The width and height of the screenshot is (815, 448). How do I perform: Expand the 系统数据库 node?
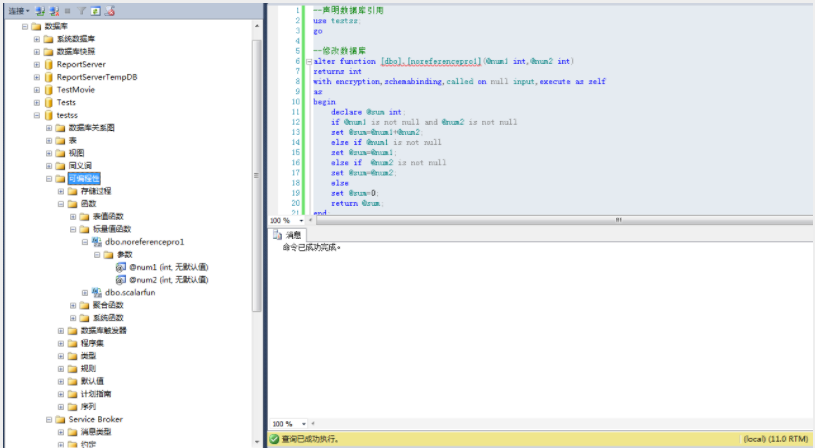click(36, 39)
